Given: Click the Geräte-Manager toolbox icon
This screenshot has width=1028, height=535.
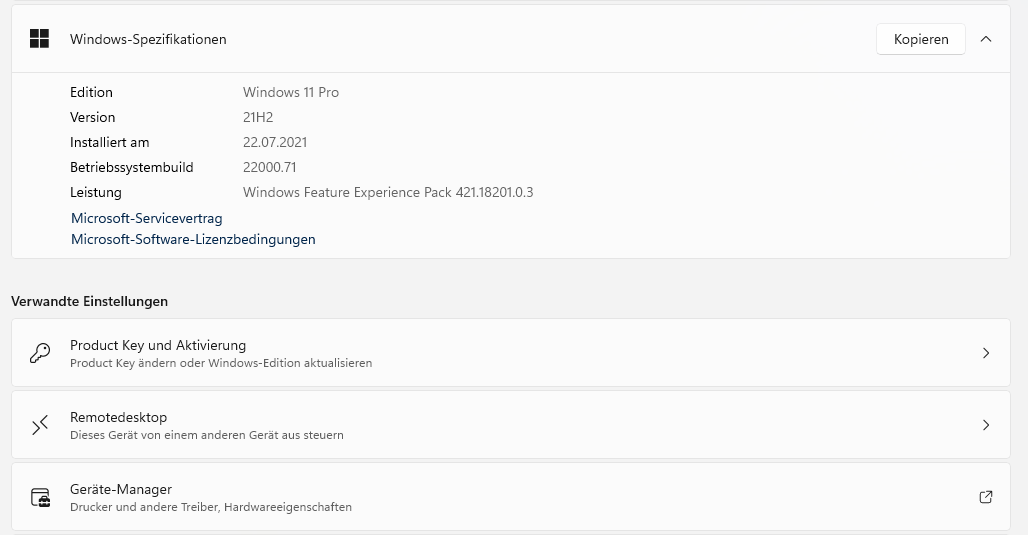Looking at the screenshot, I should [40, 497].
